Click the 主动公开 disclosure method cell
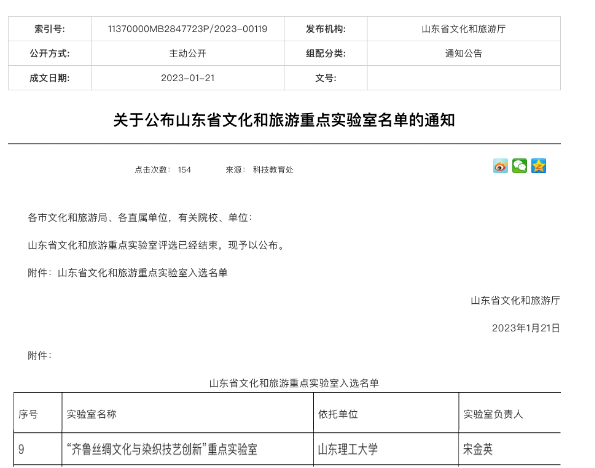Screen dimensions: 595x468 click(x=187, y=53)
